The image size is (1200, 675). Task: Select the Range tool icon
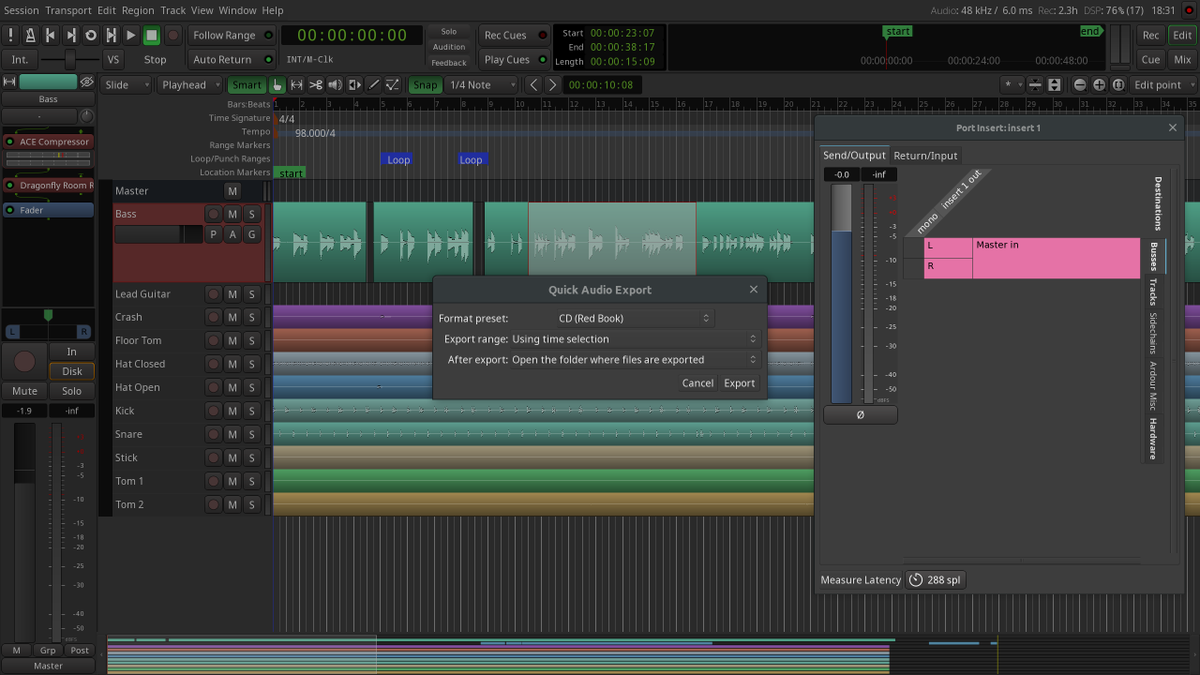(297, 85)
